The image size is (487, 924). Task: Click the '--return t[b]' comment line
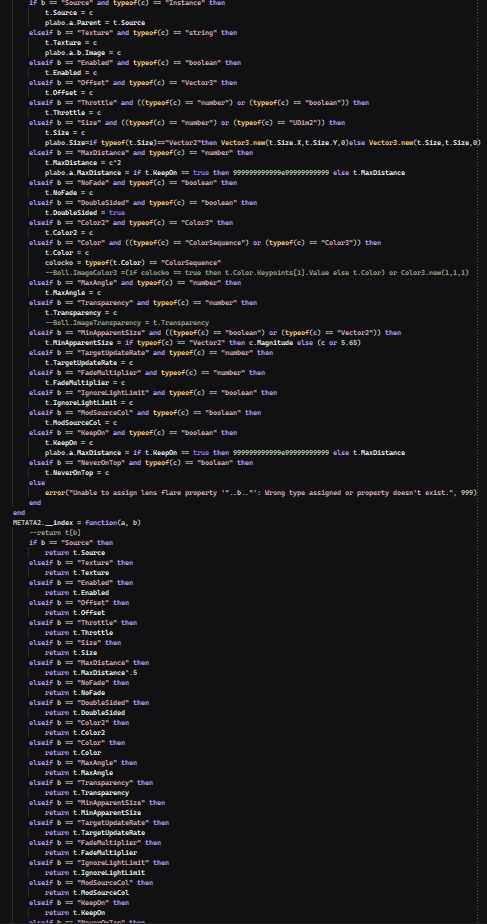55,533
